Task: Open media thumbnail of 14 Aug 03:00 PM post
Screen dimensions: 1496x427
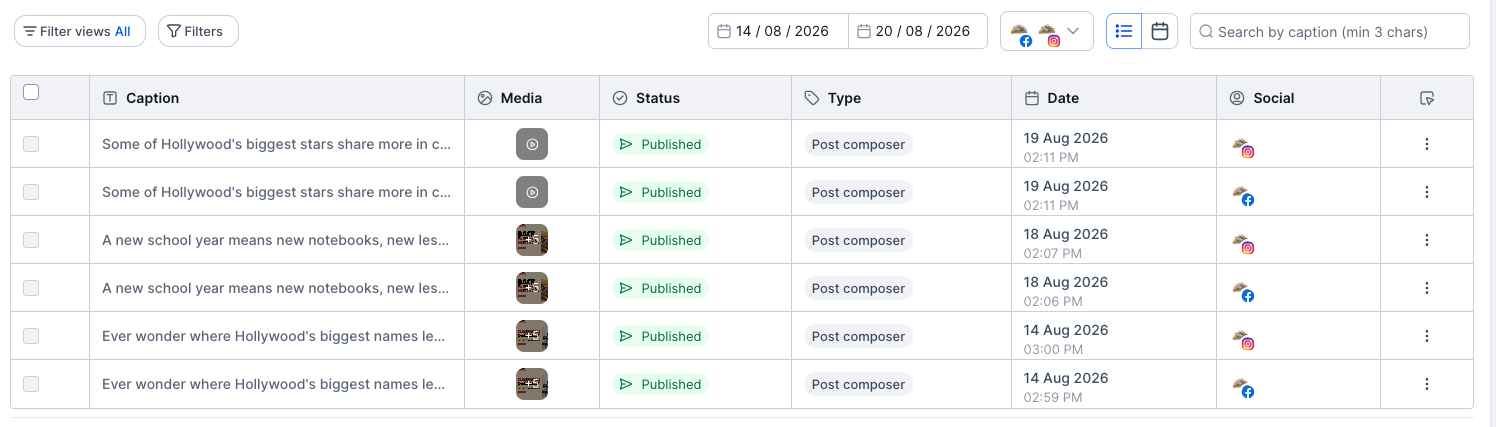Action: (532, 336)
